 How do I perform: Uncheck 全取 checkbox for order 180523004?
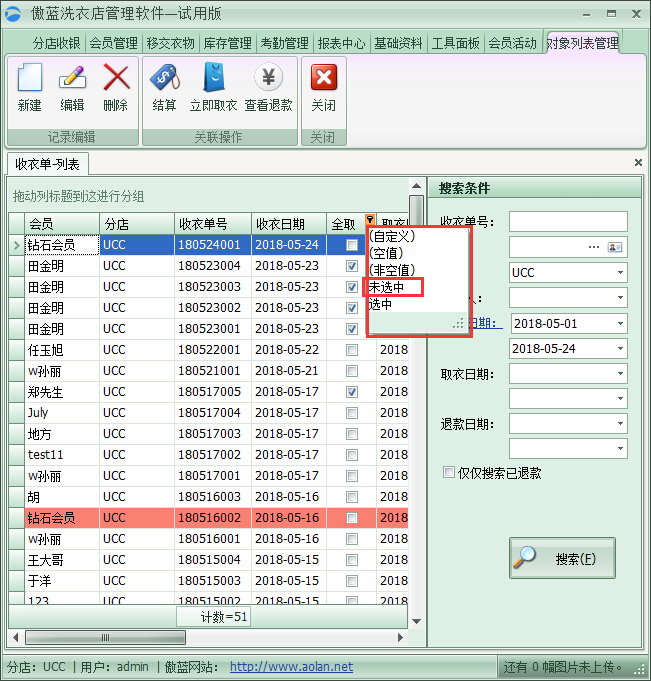(351, 266)
